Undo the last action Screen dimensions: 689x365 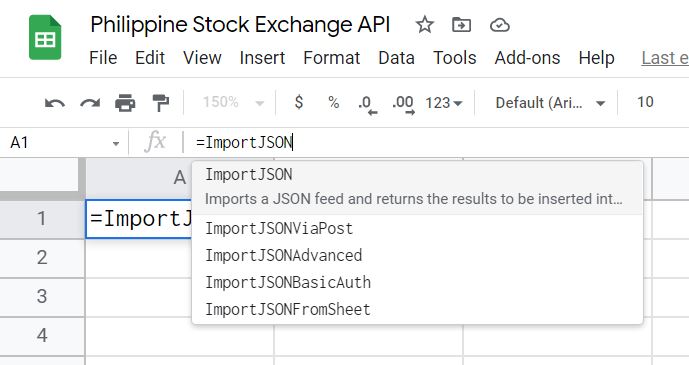pos(54,103)
